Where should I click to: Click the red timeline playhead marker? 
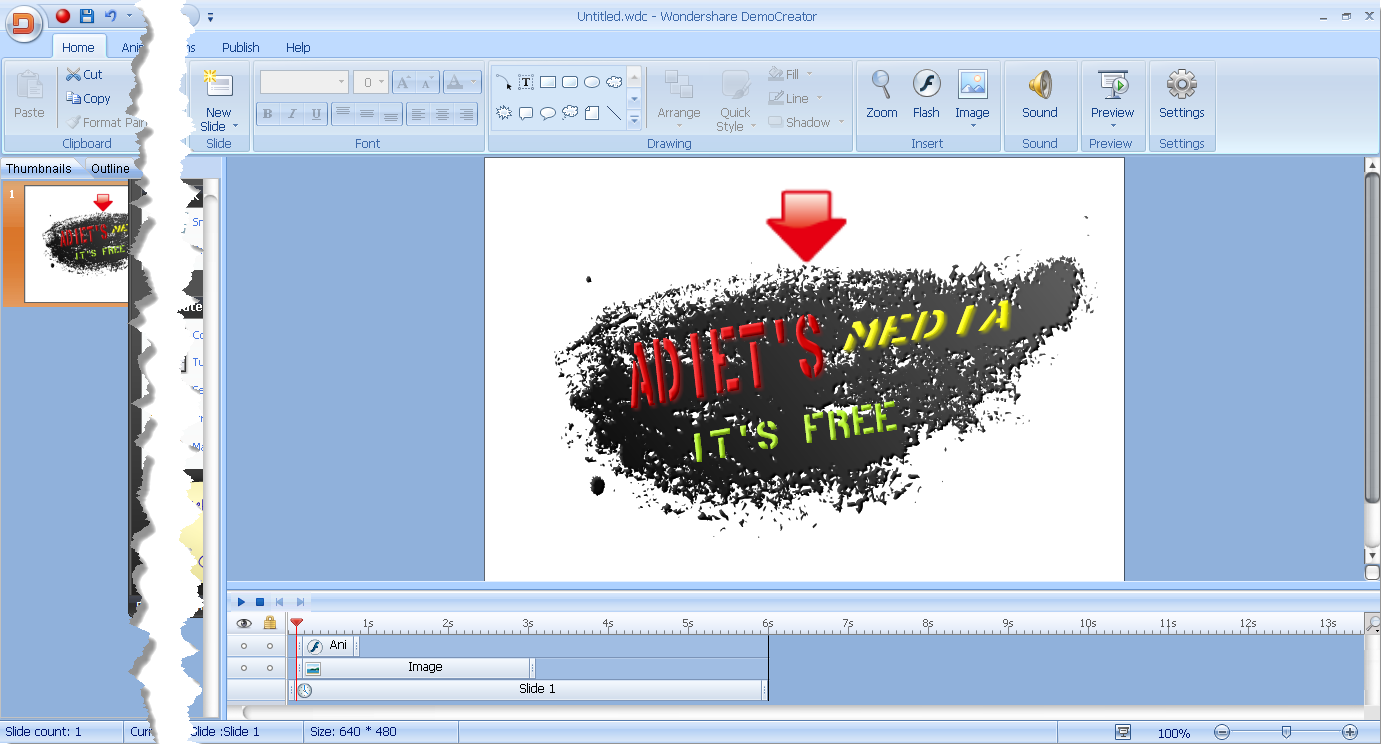point(296,623)
